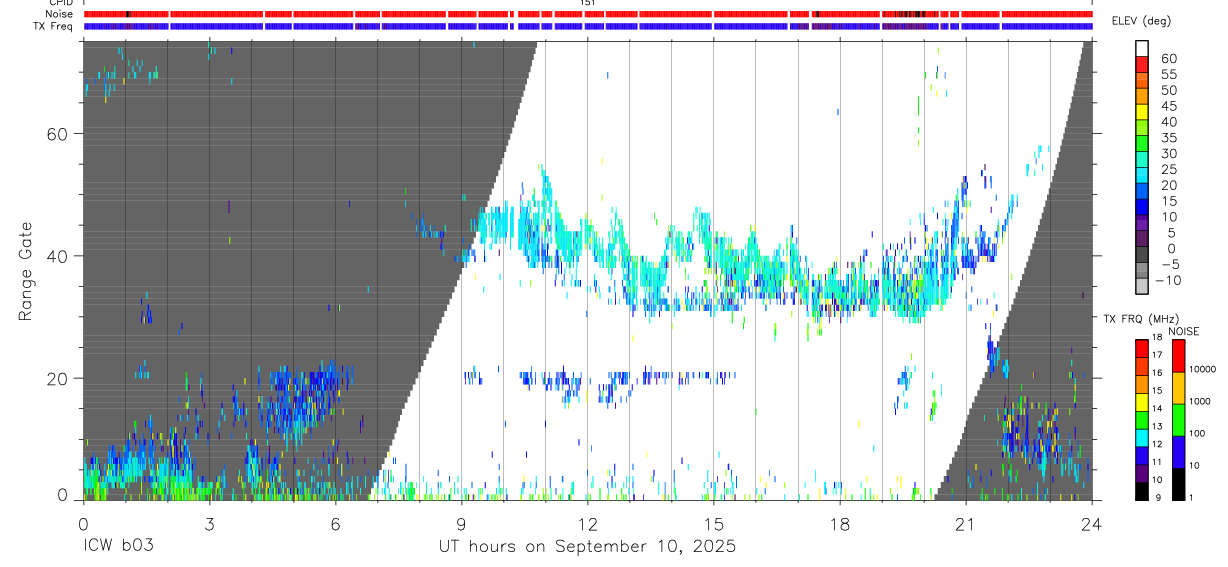
Task: Click the 6 tick on the UT hours axis
Action: 335,523
